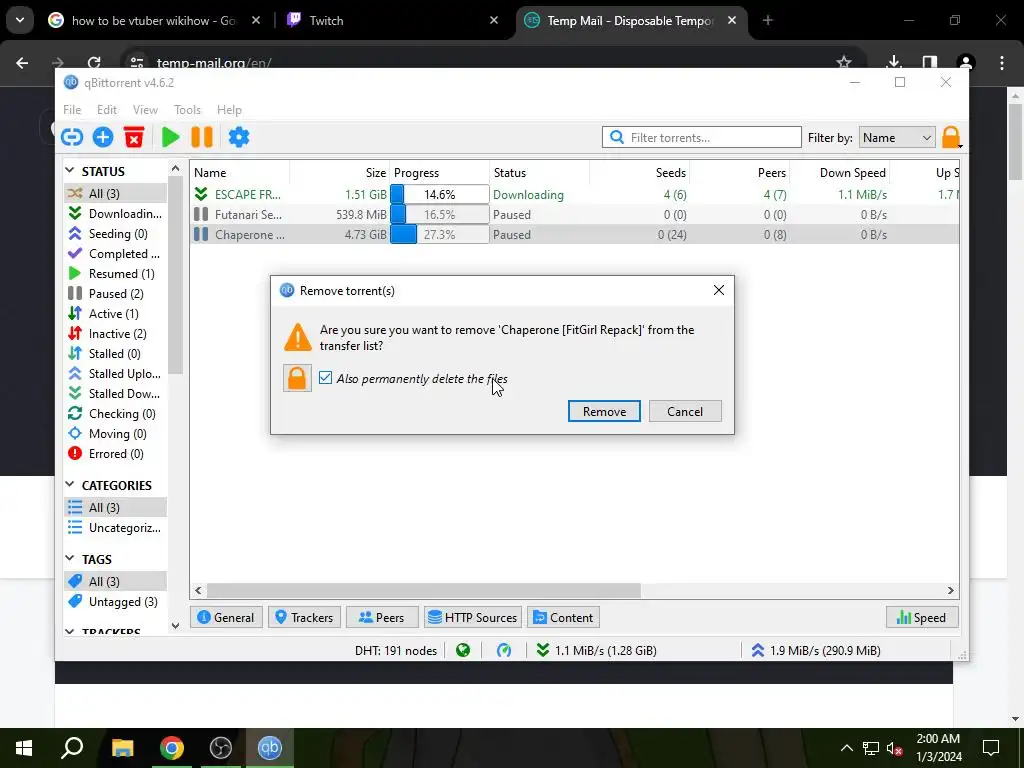Click the Cancel button in dialog
Viewport: 1024px width, 768px height.
click(685, 411)
